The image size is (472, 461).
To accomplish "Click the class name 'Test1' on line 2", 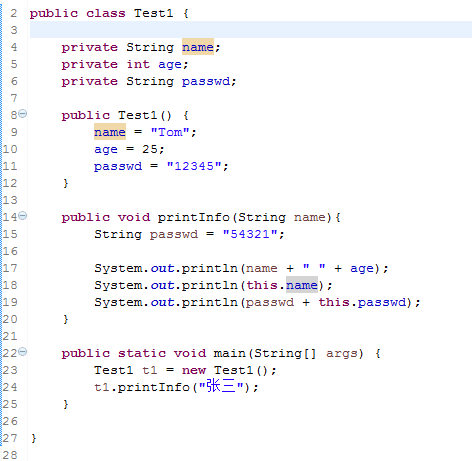I will click(x=153, y=13).
